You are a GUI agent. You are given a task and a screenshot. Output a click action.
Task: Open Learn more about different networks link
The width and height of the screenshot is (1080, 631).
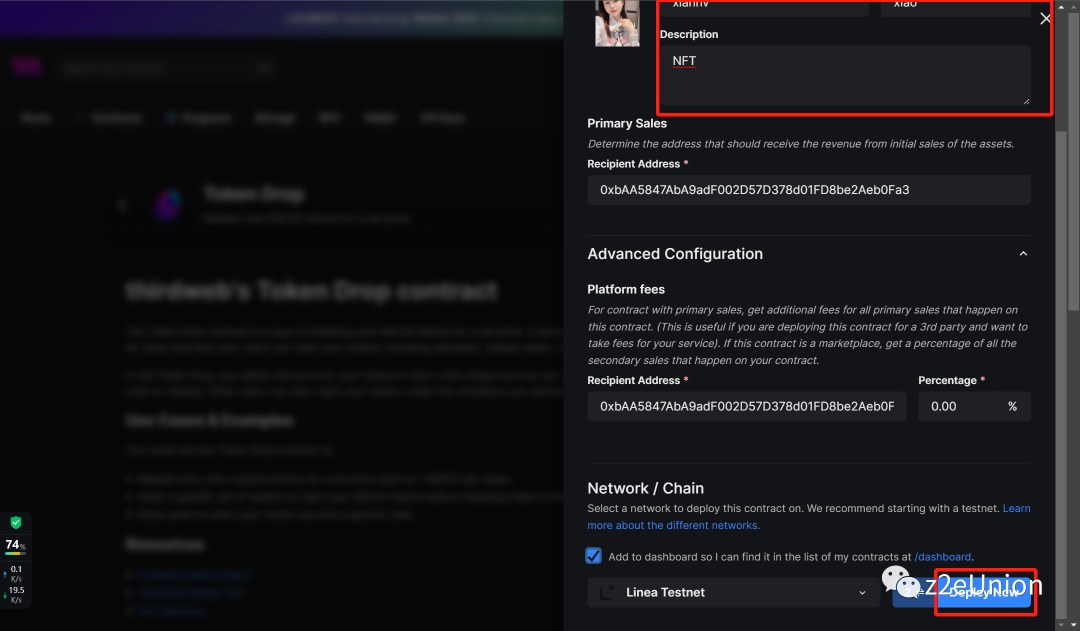673,525
